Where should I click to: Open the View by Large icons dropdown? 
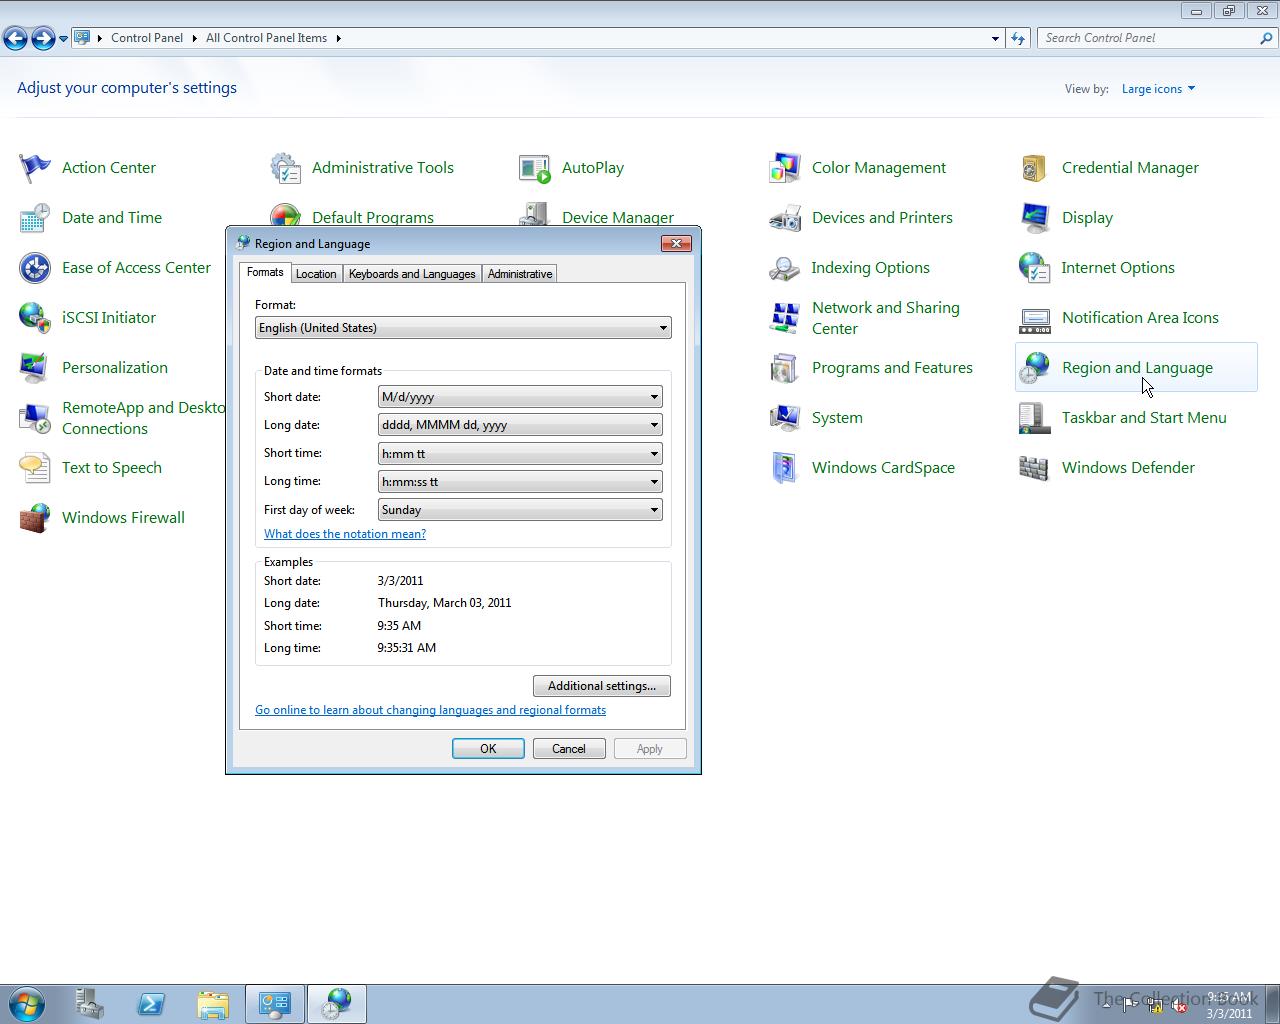(x=1158, y=89)
